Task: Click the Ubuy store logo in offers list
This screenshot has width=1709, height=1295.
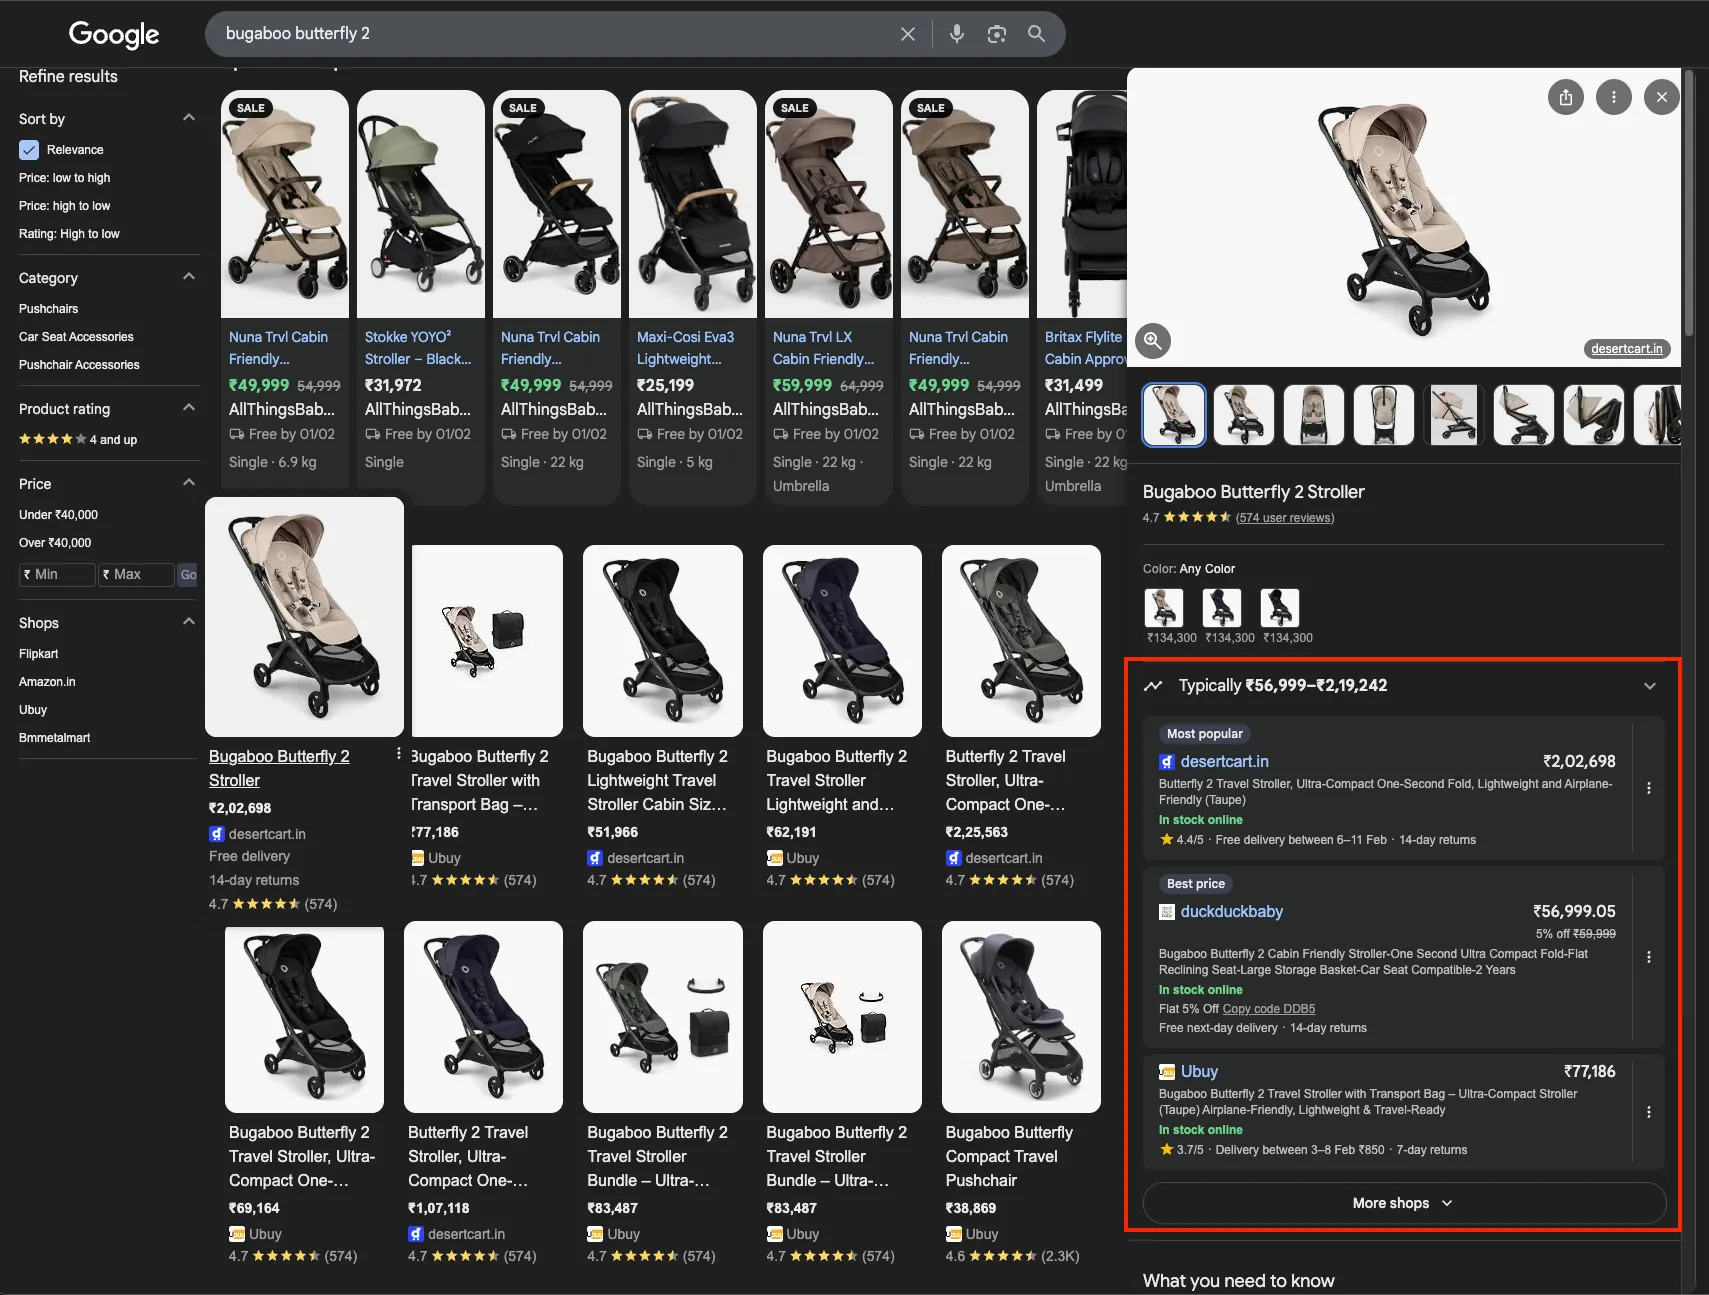Action: (1167, 1072)
